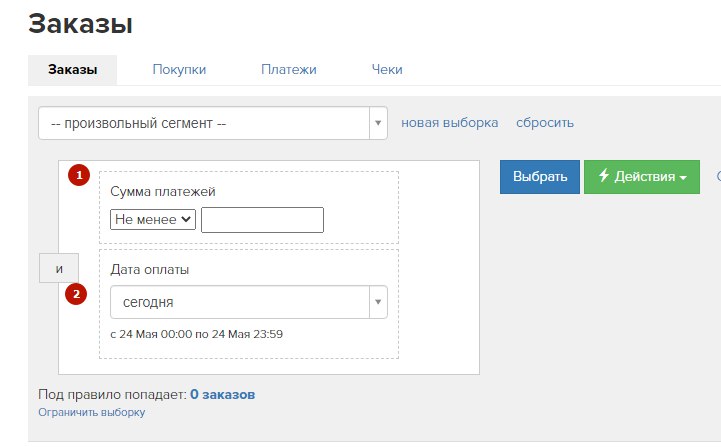Open the Платежи tab
This screenshot has width=721, height=447.
[x=288, y=69]
